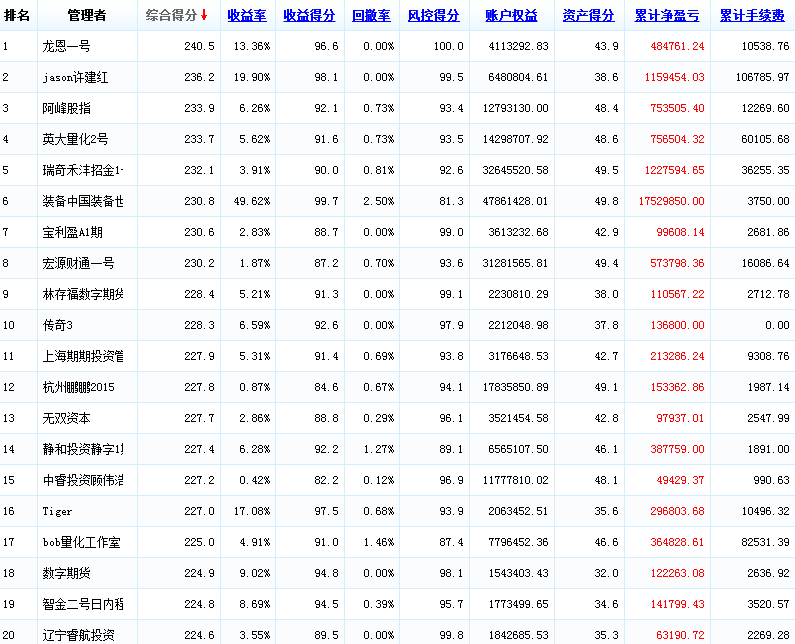The image size is (795, 644).
Task: Click account equity 4113292.83
Action: coord(519,46)
